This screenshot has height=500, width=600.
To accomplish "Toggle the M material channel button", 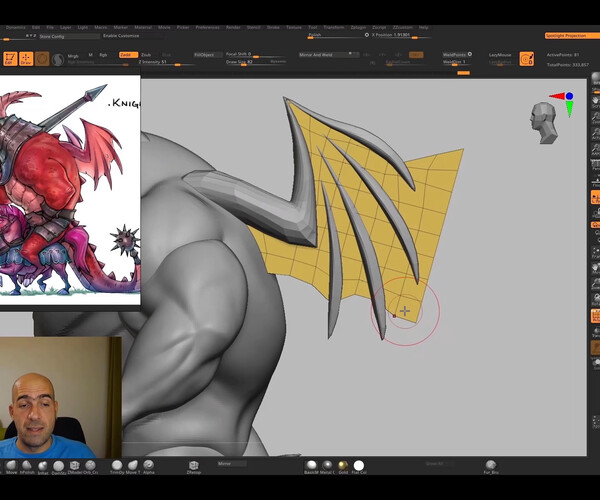I will pyautogui.click(x=91, y=55).
